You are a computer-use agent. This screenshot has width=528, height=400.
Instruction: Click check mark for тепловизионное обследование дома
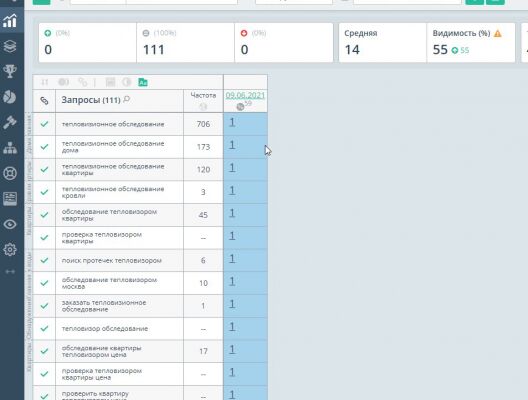(x=44, y=147)
